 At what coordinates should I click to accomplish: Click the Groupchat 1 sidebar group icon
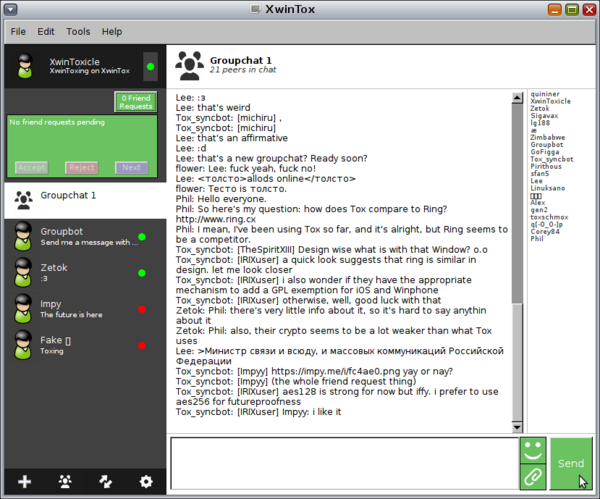click(x=23, y=200)
